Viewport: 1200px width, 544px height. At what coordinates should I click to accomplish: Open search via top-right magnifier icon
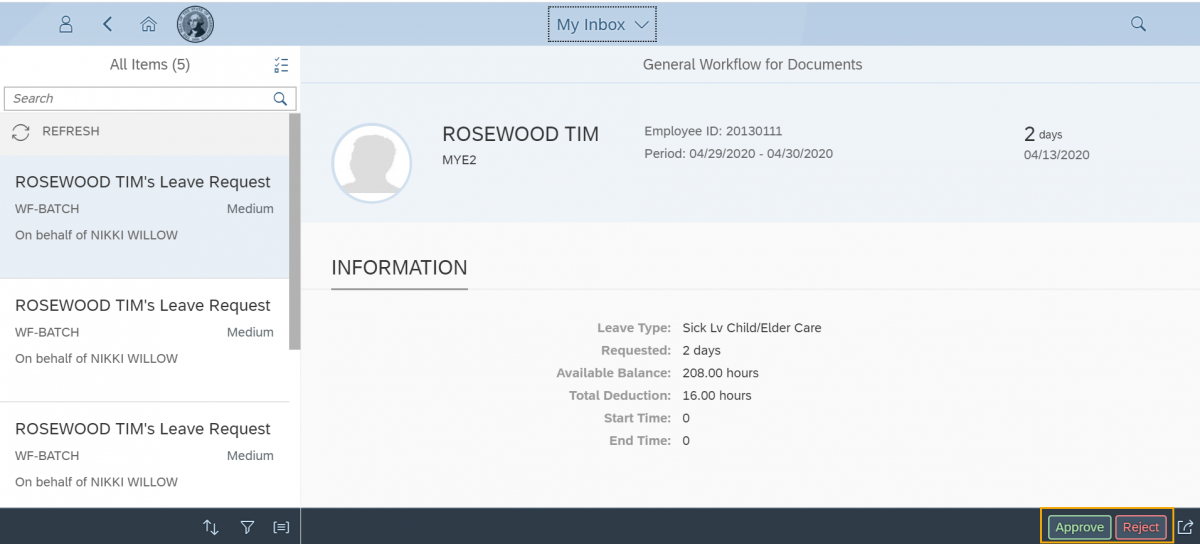(1138, 24)
